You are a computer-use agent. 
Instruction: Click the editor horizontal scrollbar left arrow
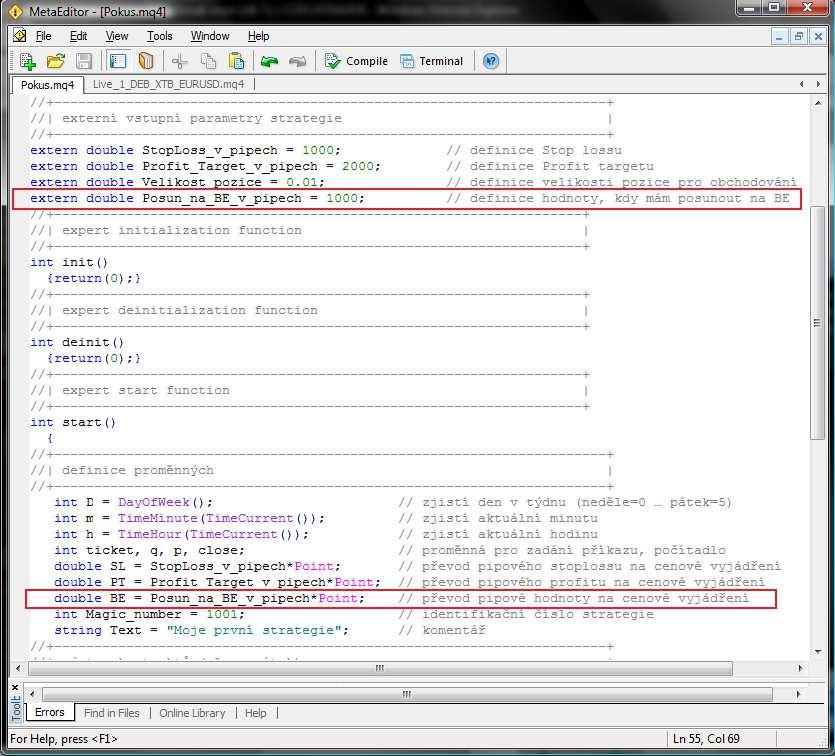19,668
